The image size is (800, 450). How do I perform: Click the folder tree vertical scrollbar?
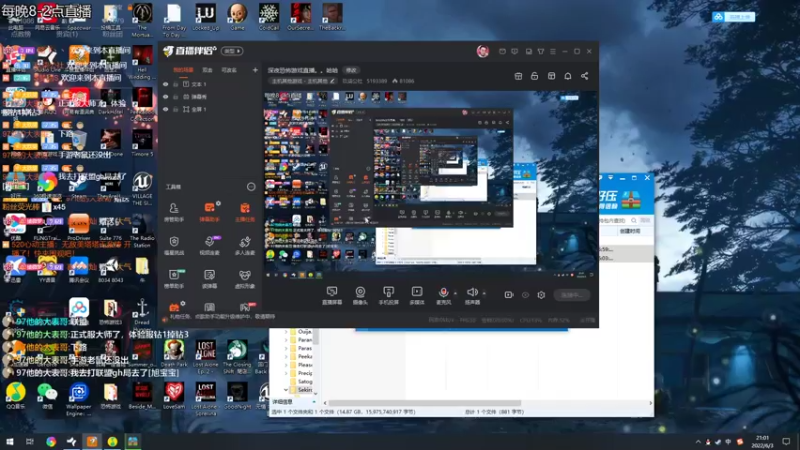coord(316,337)
